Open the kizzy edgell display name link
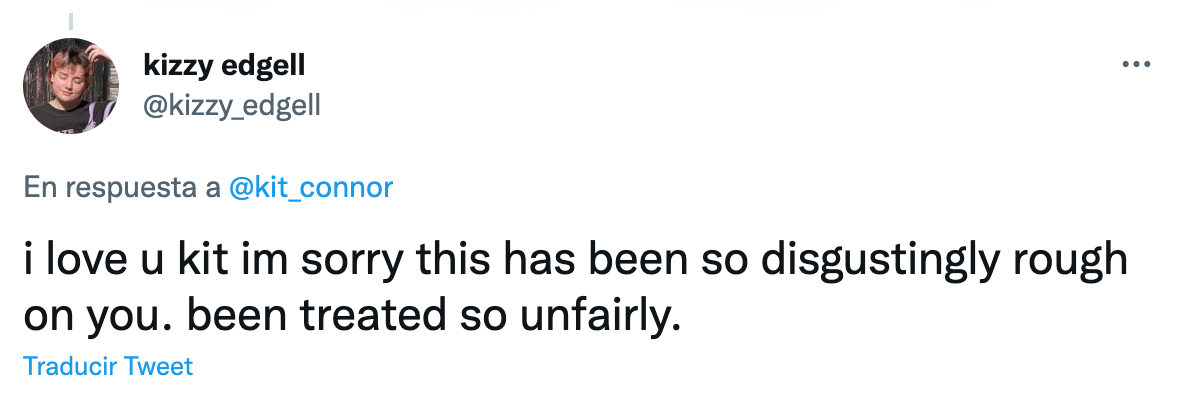The width and height of the screenshot is (1182, 414). click(224, 67)
